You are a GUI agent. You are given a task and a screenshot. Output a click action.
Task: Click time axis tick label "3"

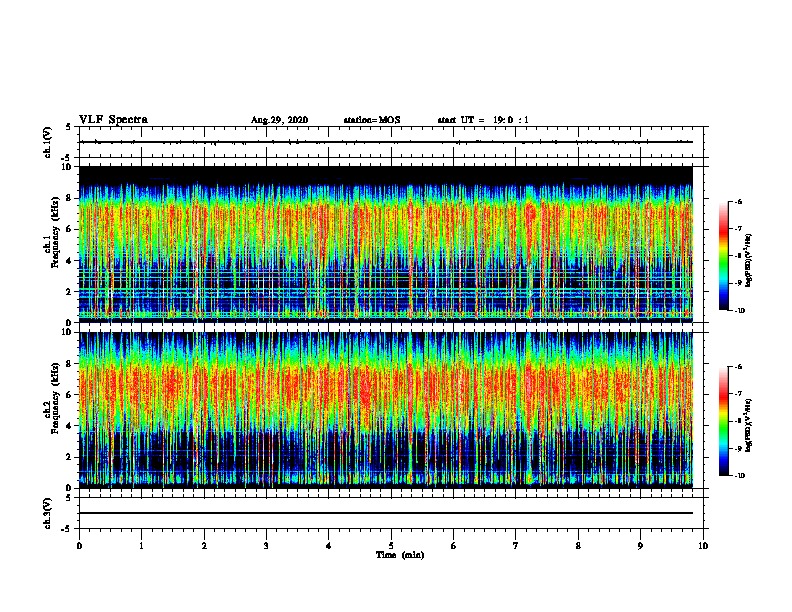tap(266, 546)
